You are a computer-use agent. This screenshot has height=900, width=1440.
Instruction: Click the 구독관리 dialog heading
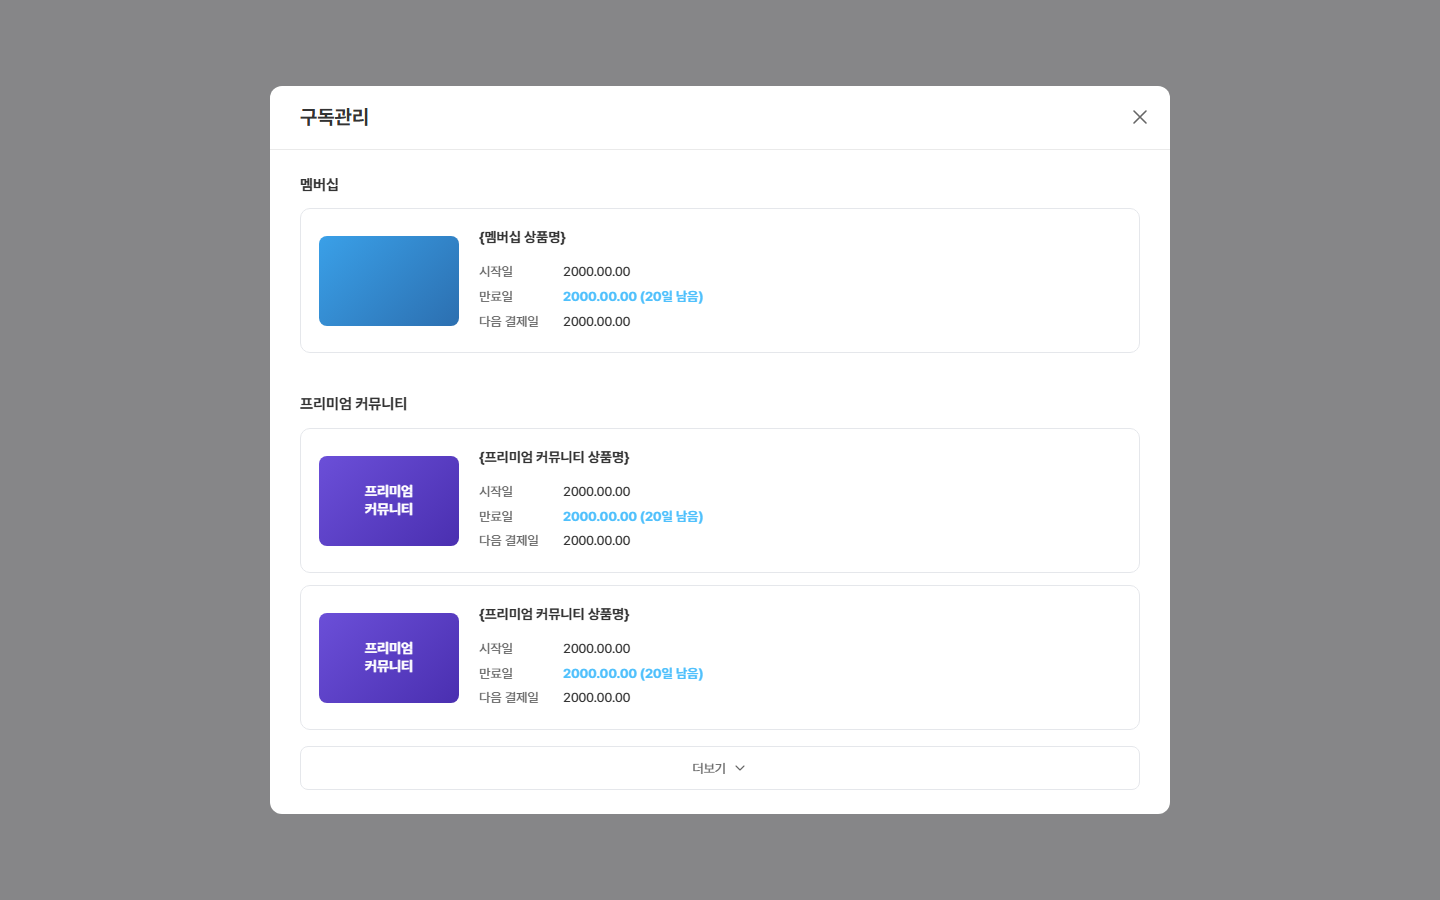point(334,117)
